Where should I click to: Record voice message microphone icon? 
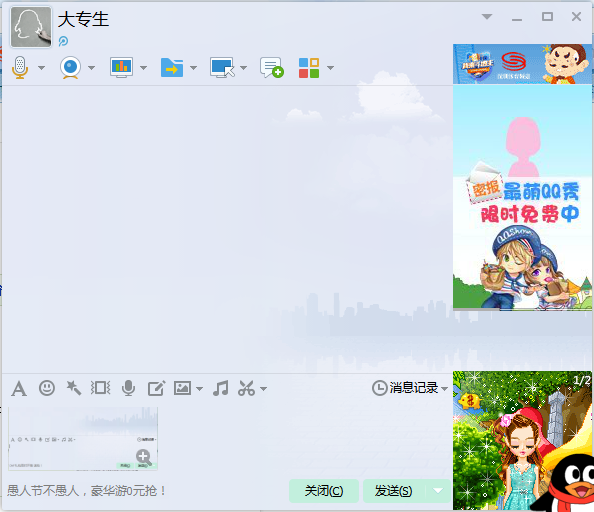point(128,388)
